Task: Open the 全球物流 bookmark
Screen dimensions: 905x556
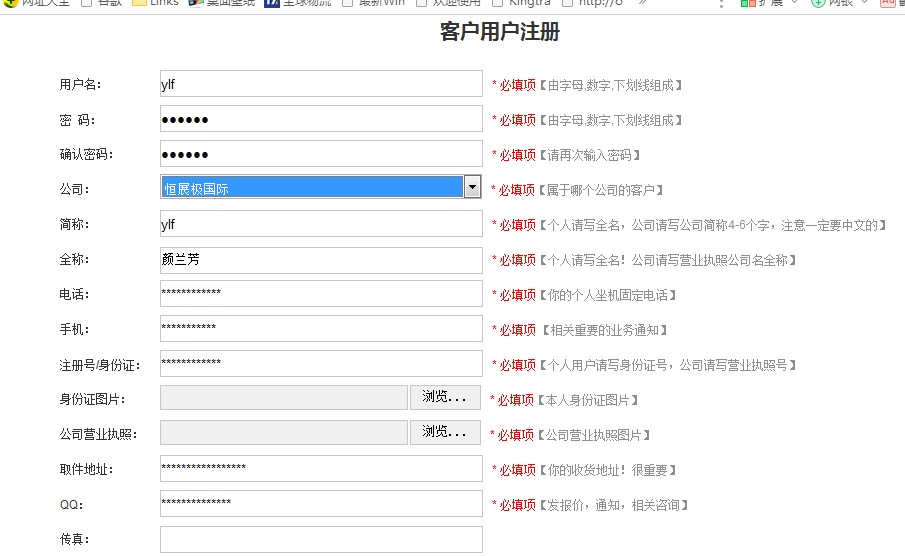Action: click(x=298, y=3)
